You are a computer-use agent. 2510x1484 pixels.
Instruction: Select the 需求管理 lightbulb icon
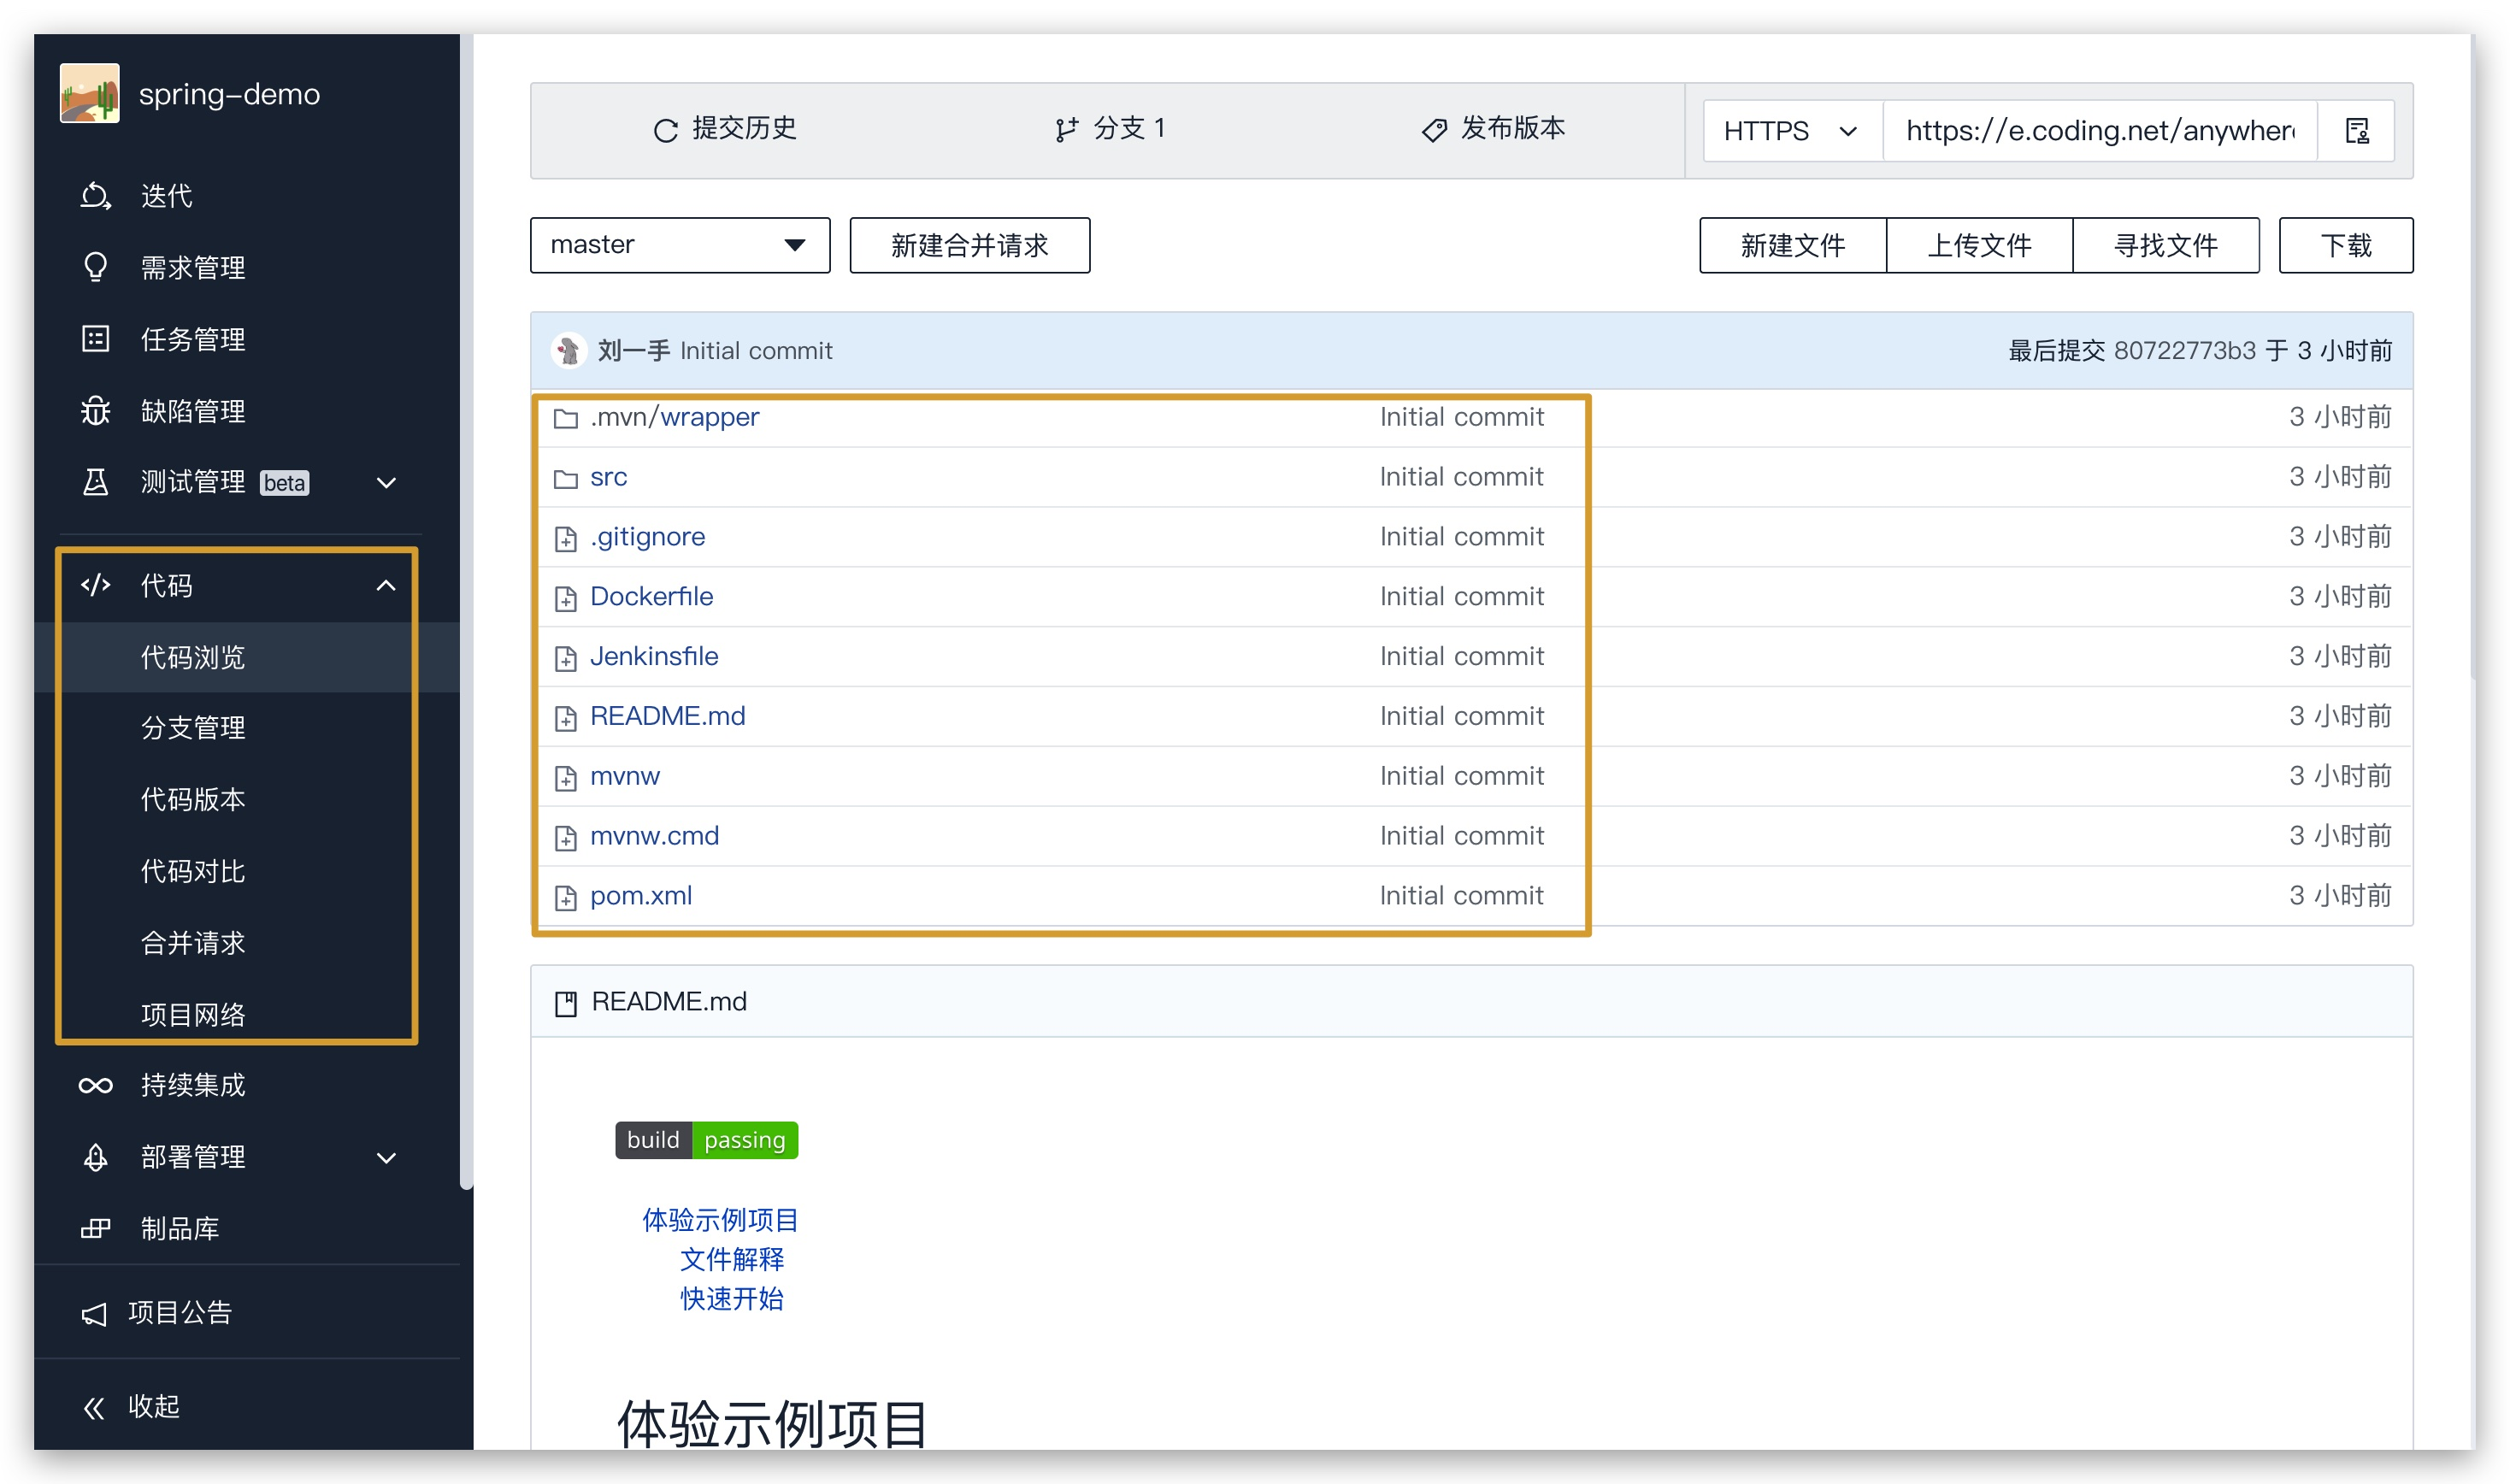(x=95, y=267)
